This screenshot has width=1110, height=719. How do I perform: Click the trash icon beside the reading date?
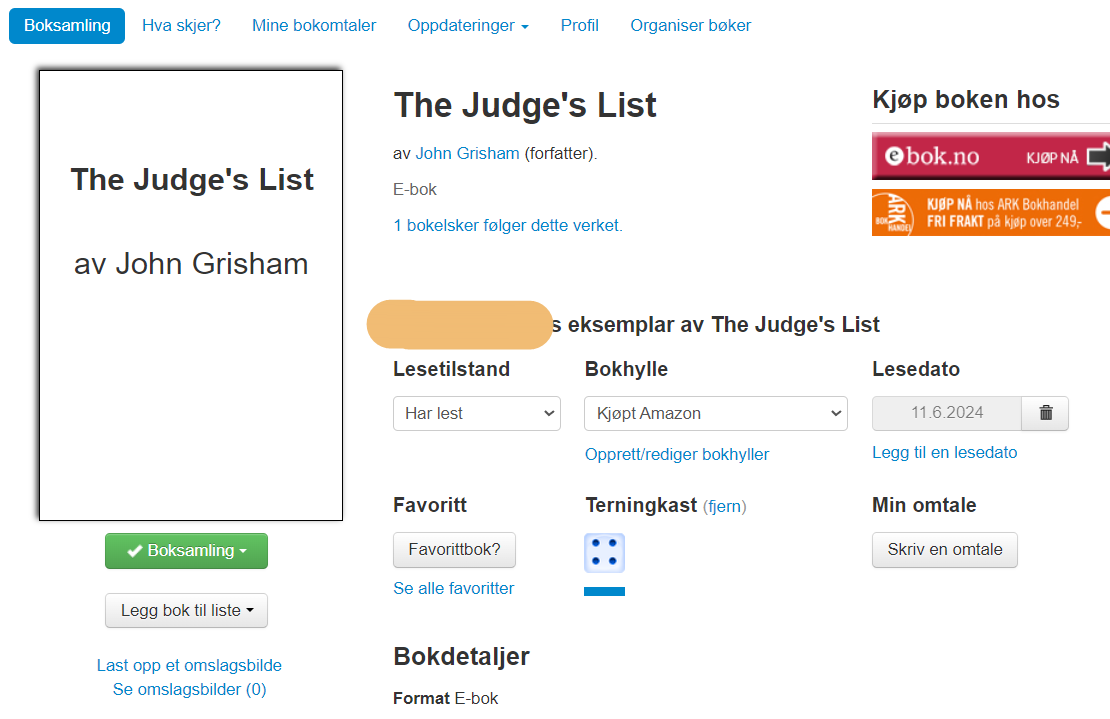pos(1045,413)
